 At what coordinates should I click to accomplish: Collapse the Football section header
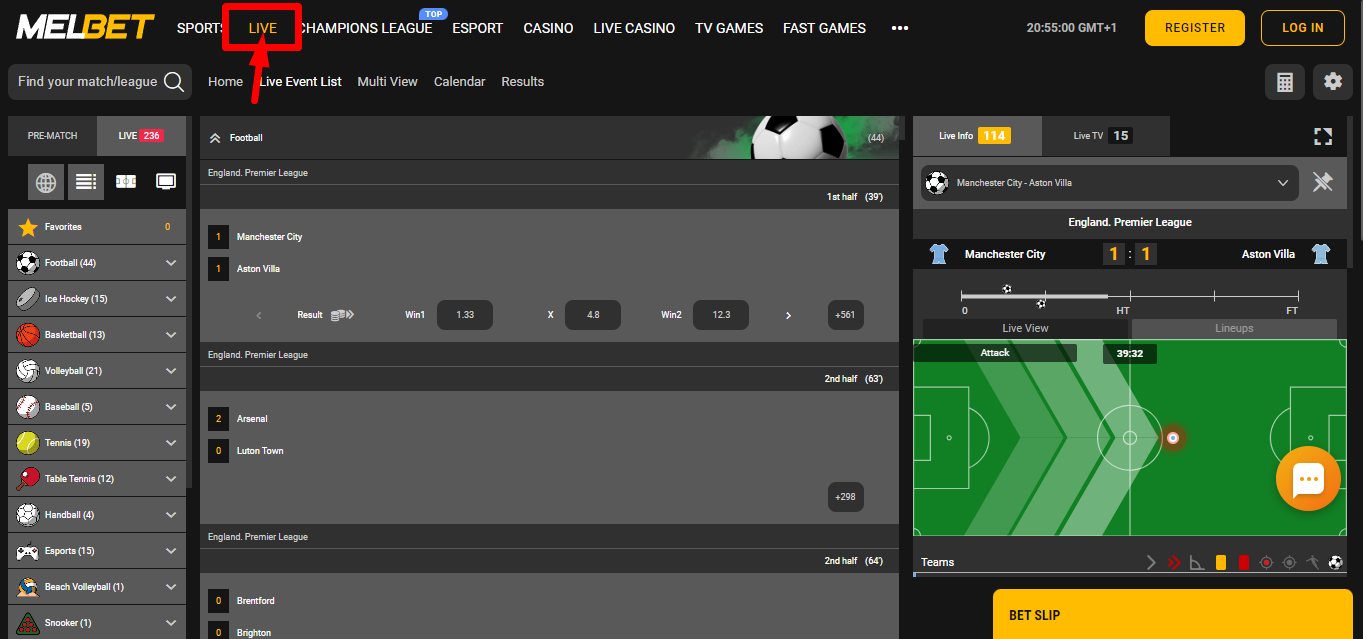click(x=215, y=138)
